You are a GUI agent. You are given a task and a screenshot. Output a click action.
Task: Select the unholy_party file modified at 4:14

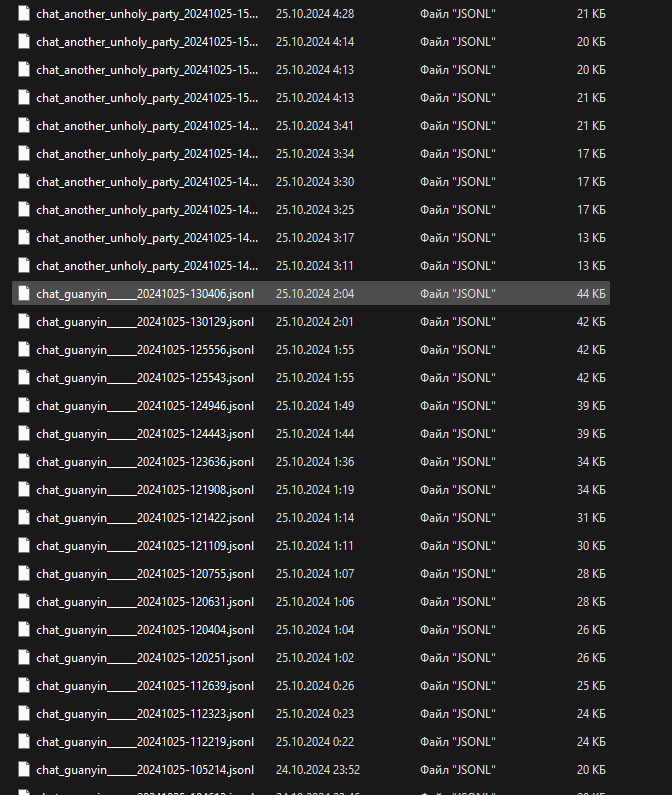[146, 42]
